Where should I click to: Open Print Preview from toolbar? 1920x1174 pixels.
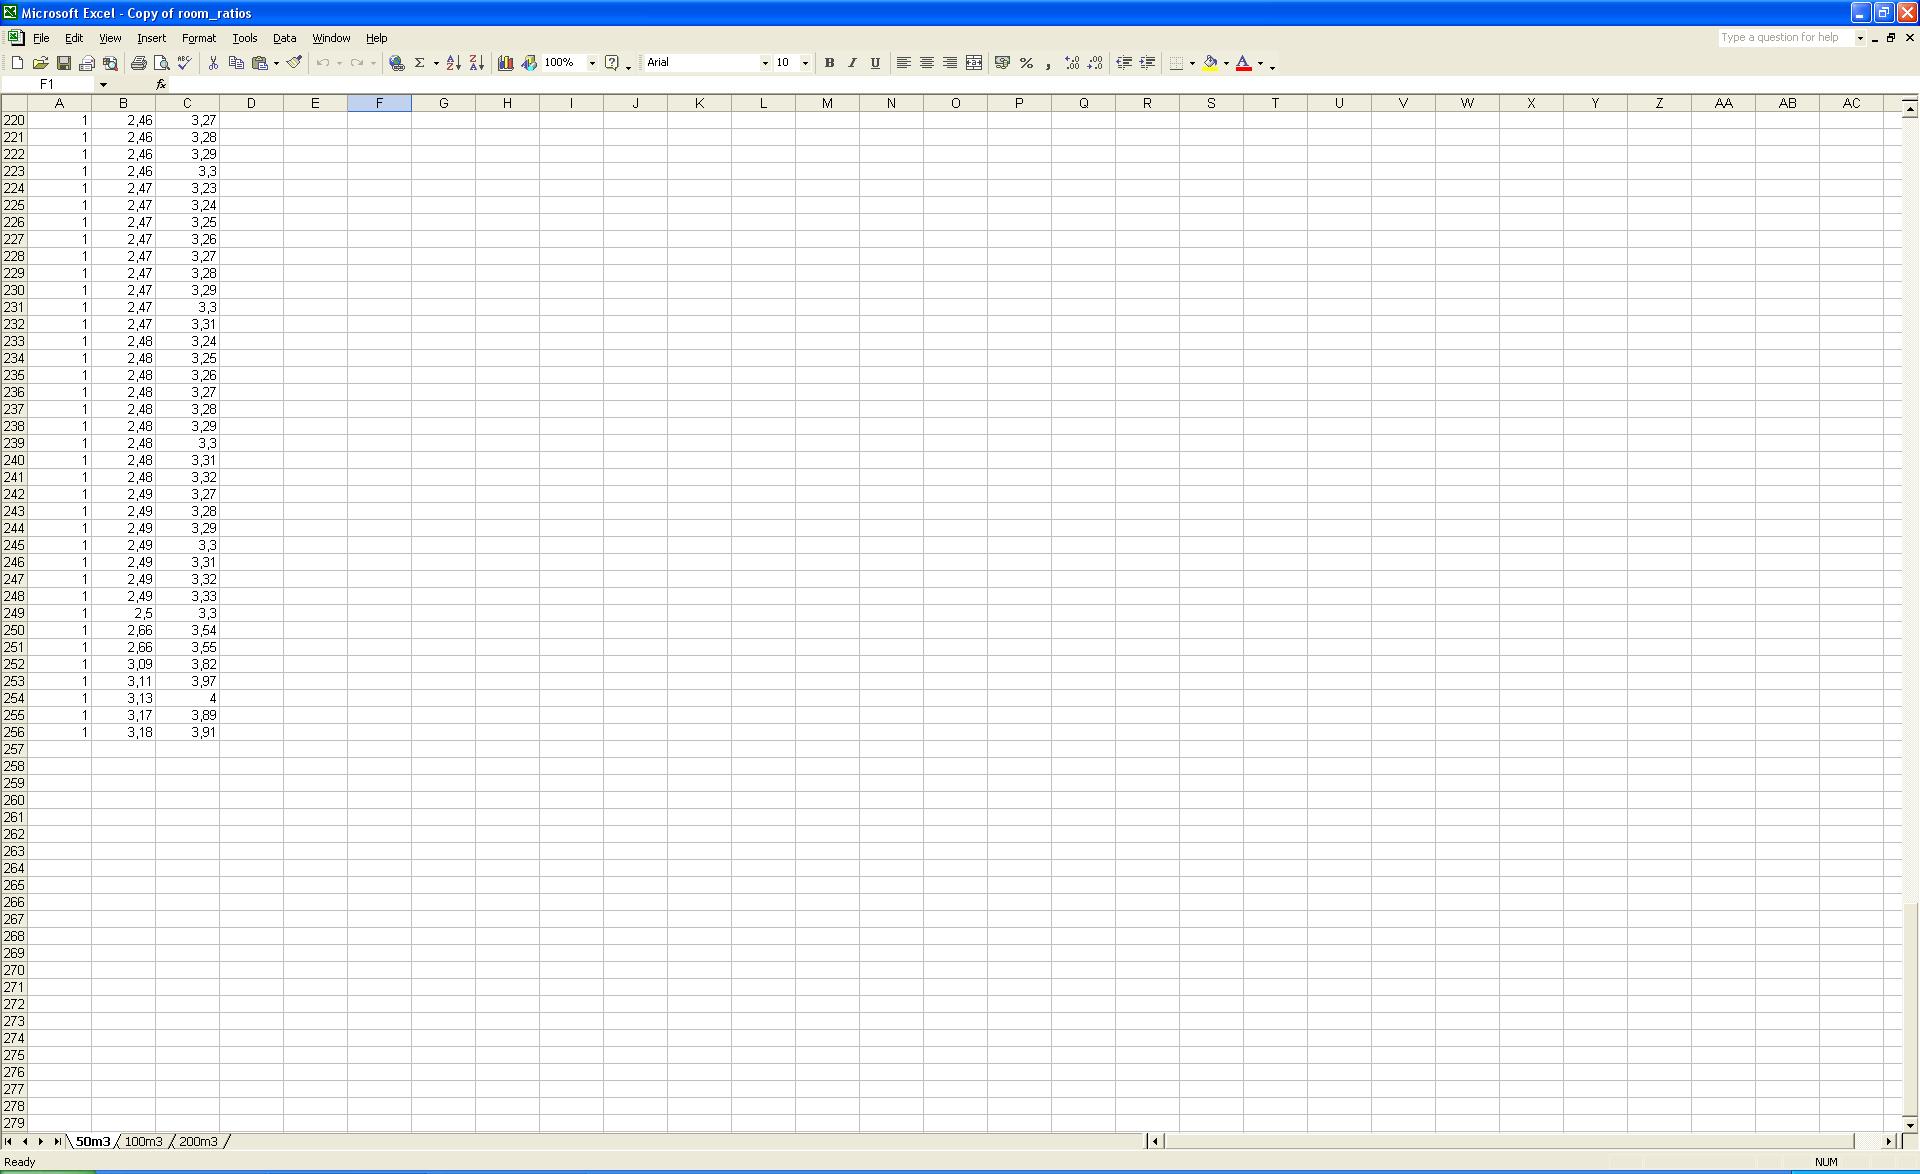pos(161,63)
